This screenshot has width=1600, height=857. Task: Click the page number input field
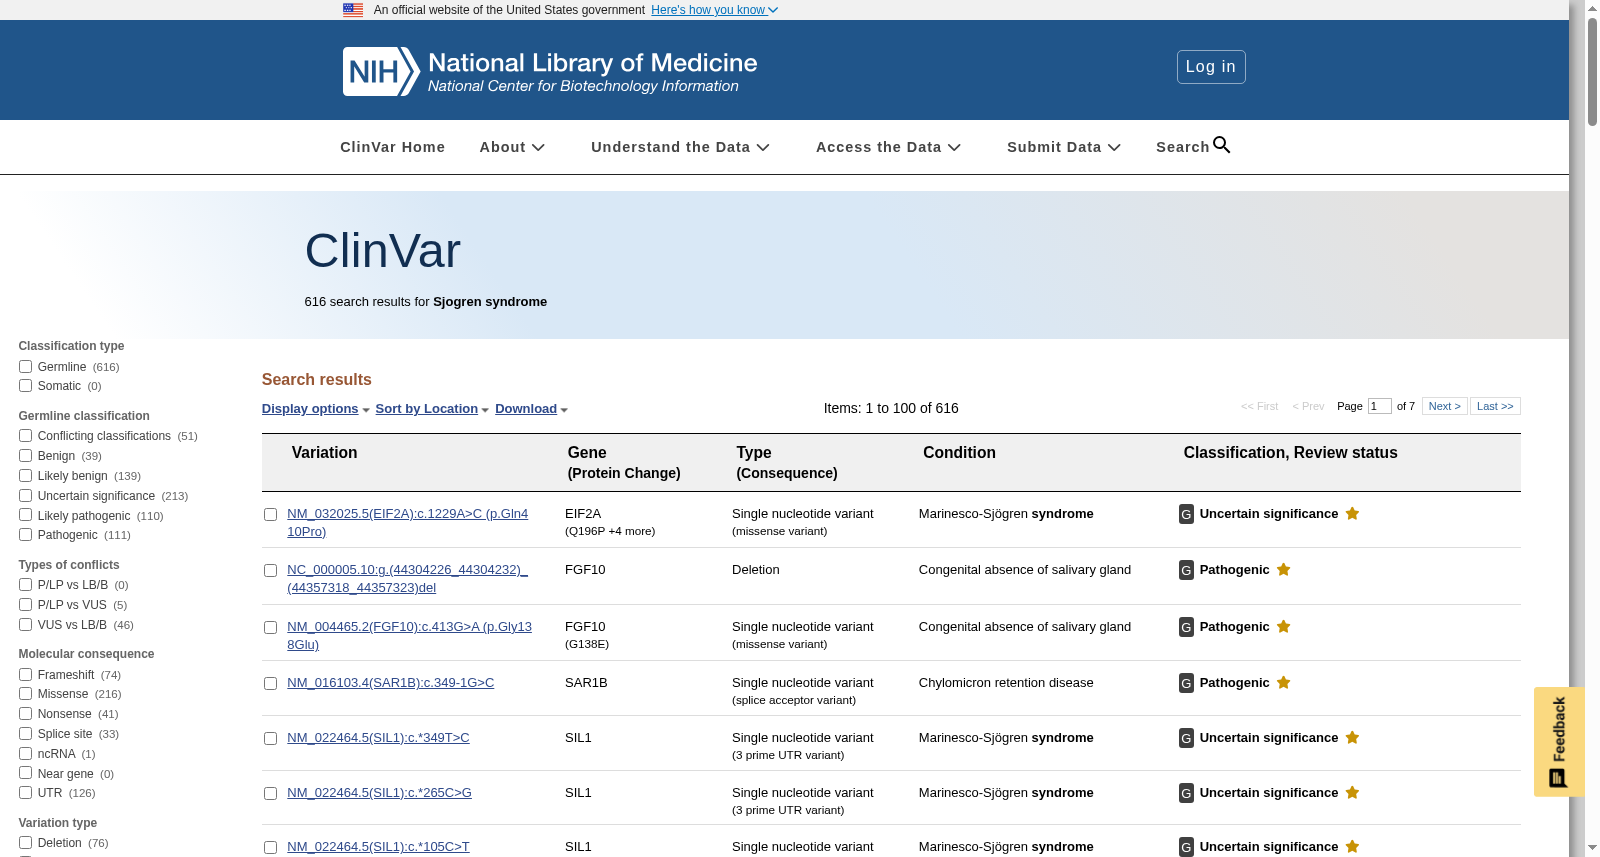pos(1379,406)
